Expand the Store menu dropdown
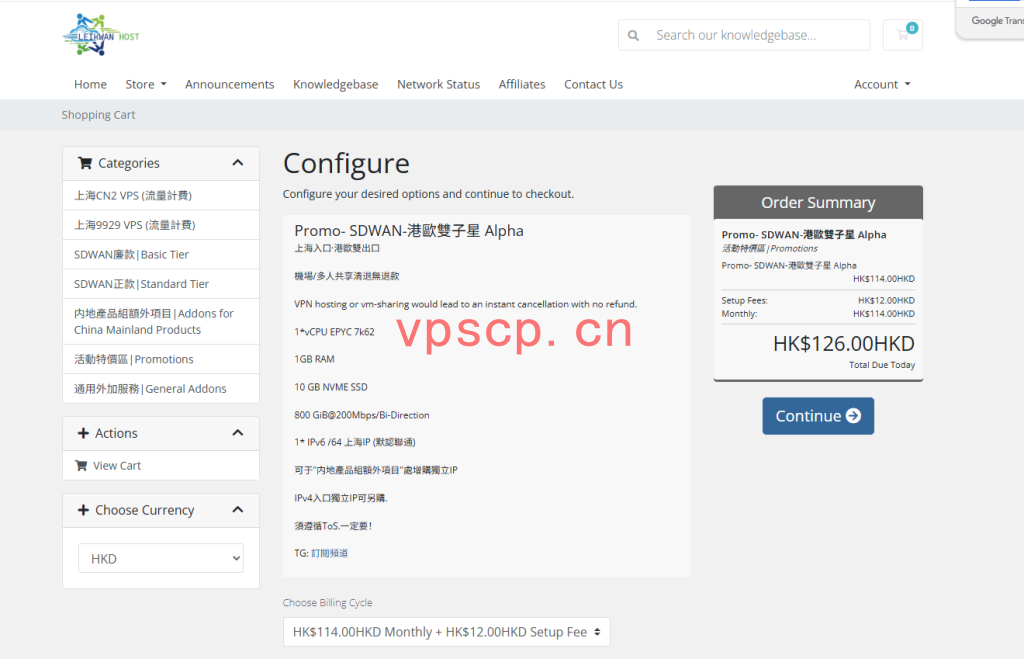Image resolution: width=1024 pixels, height=659 pixels. tap(146, 84)
